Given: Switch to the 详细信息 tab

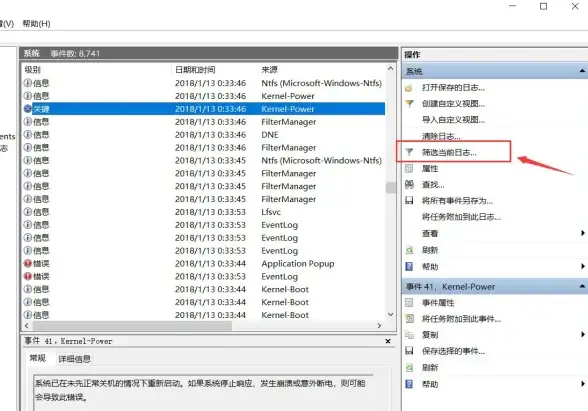Looking at the screenshot, I should tap(74, 359).
